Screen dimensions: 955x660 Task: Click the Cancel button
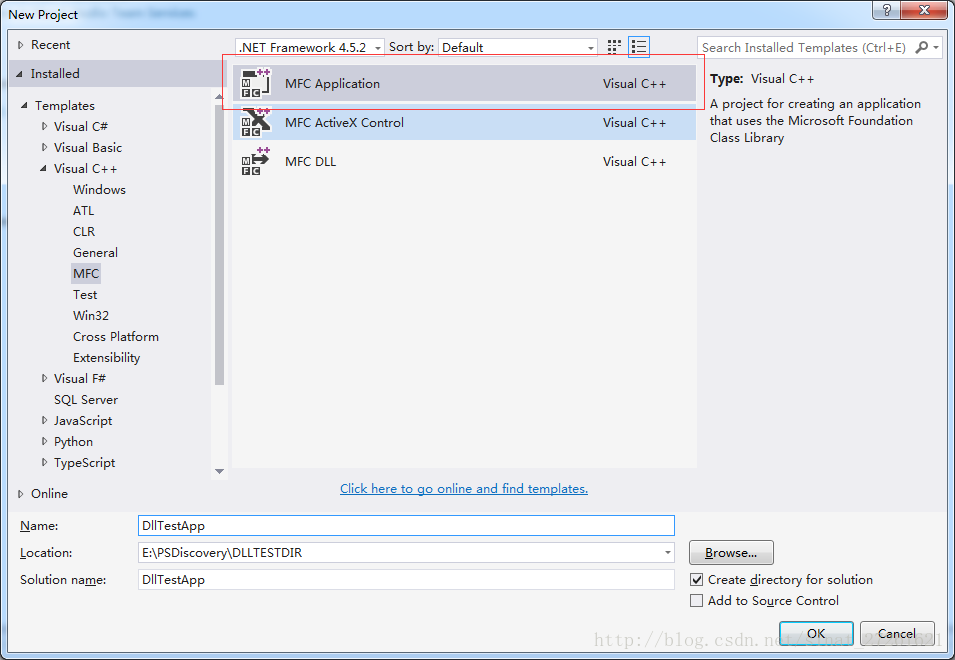tap(897, 633)
